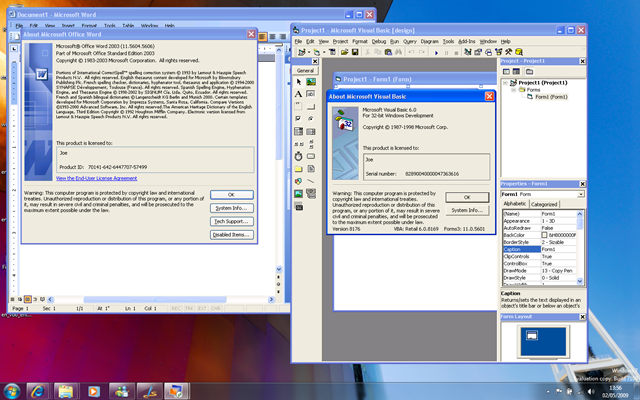Select the Image control in toolbox
Image resolution: width=640 pixels, height=400 pixels.
click(x=298, y=193)
